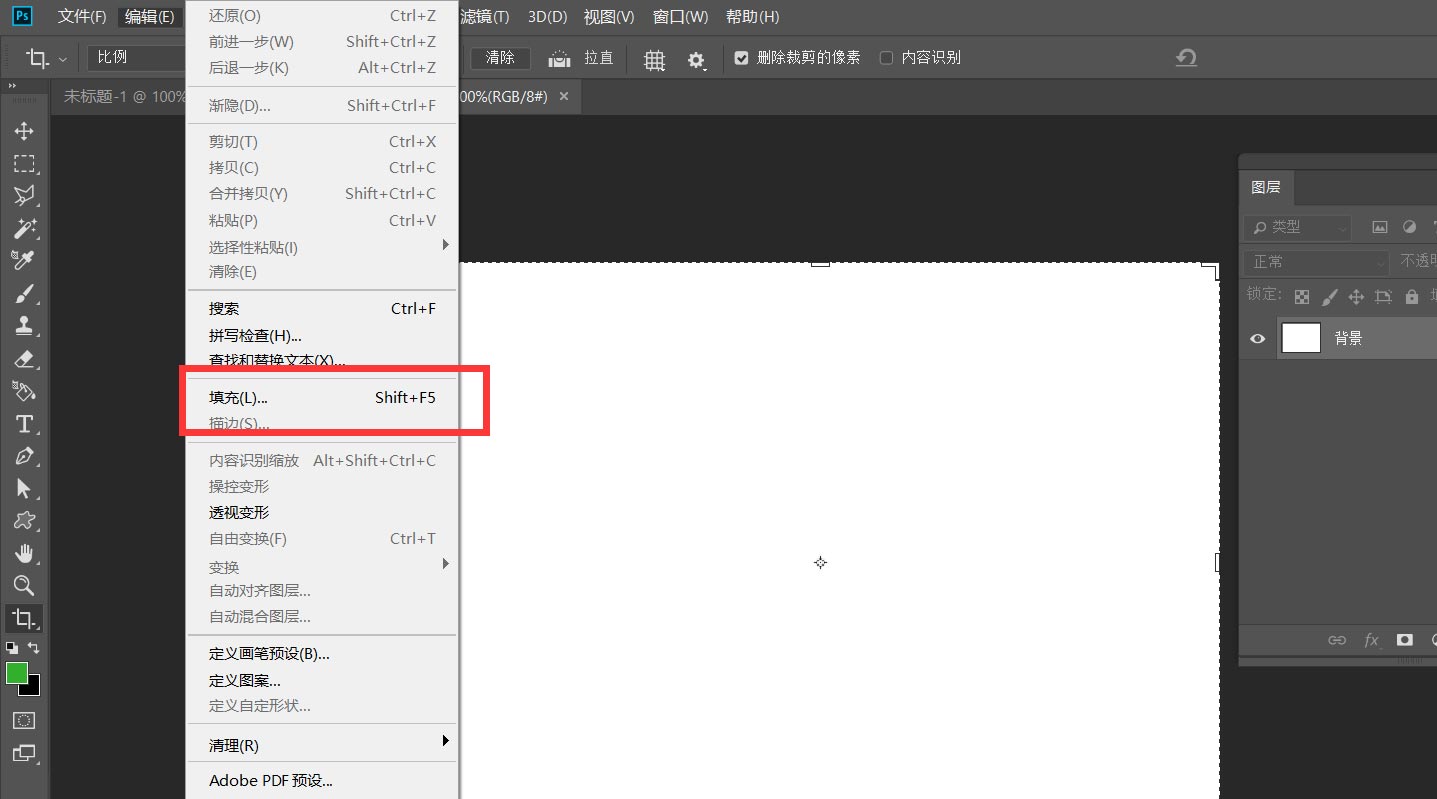
Task: Choose 填充 from the Edit menu
Action: 237,397
